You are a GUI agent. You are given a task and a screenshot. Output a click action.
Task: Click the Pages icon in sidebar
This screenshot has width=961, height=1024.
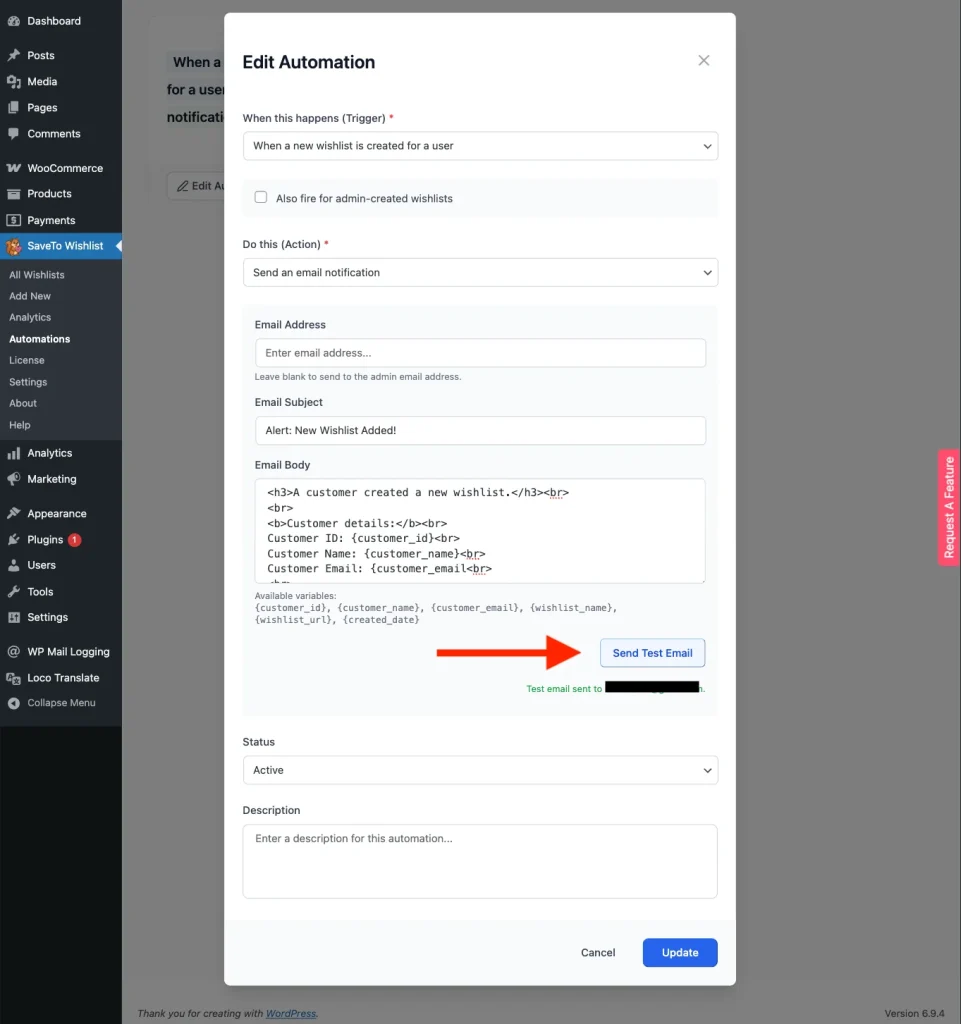pos(14,108)
